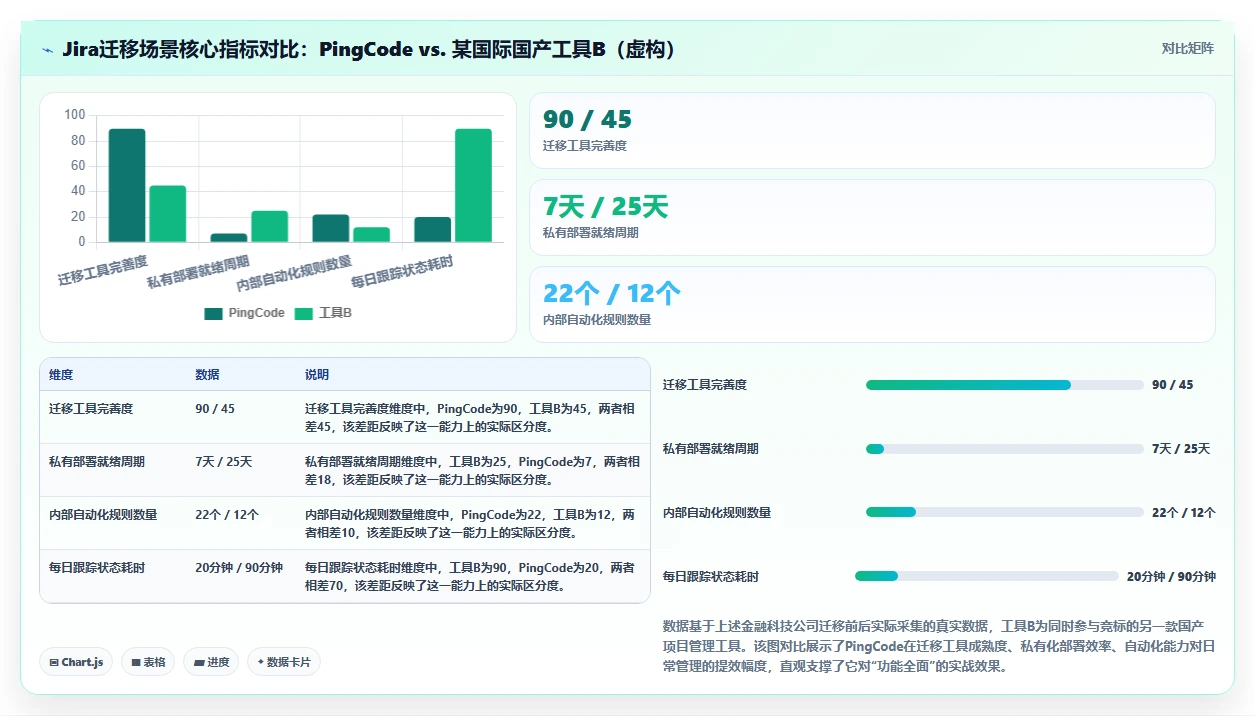Click the 90 / 45 metric card

[872, 130]
